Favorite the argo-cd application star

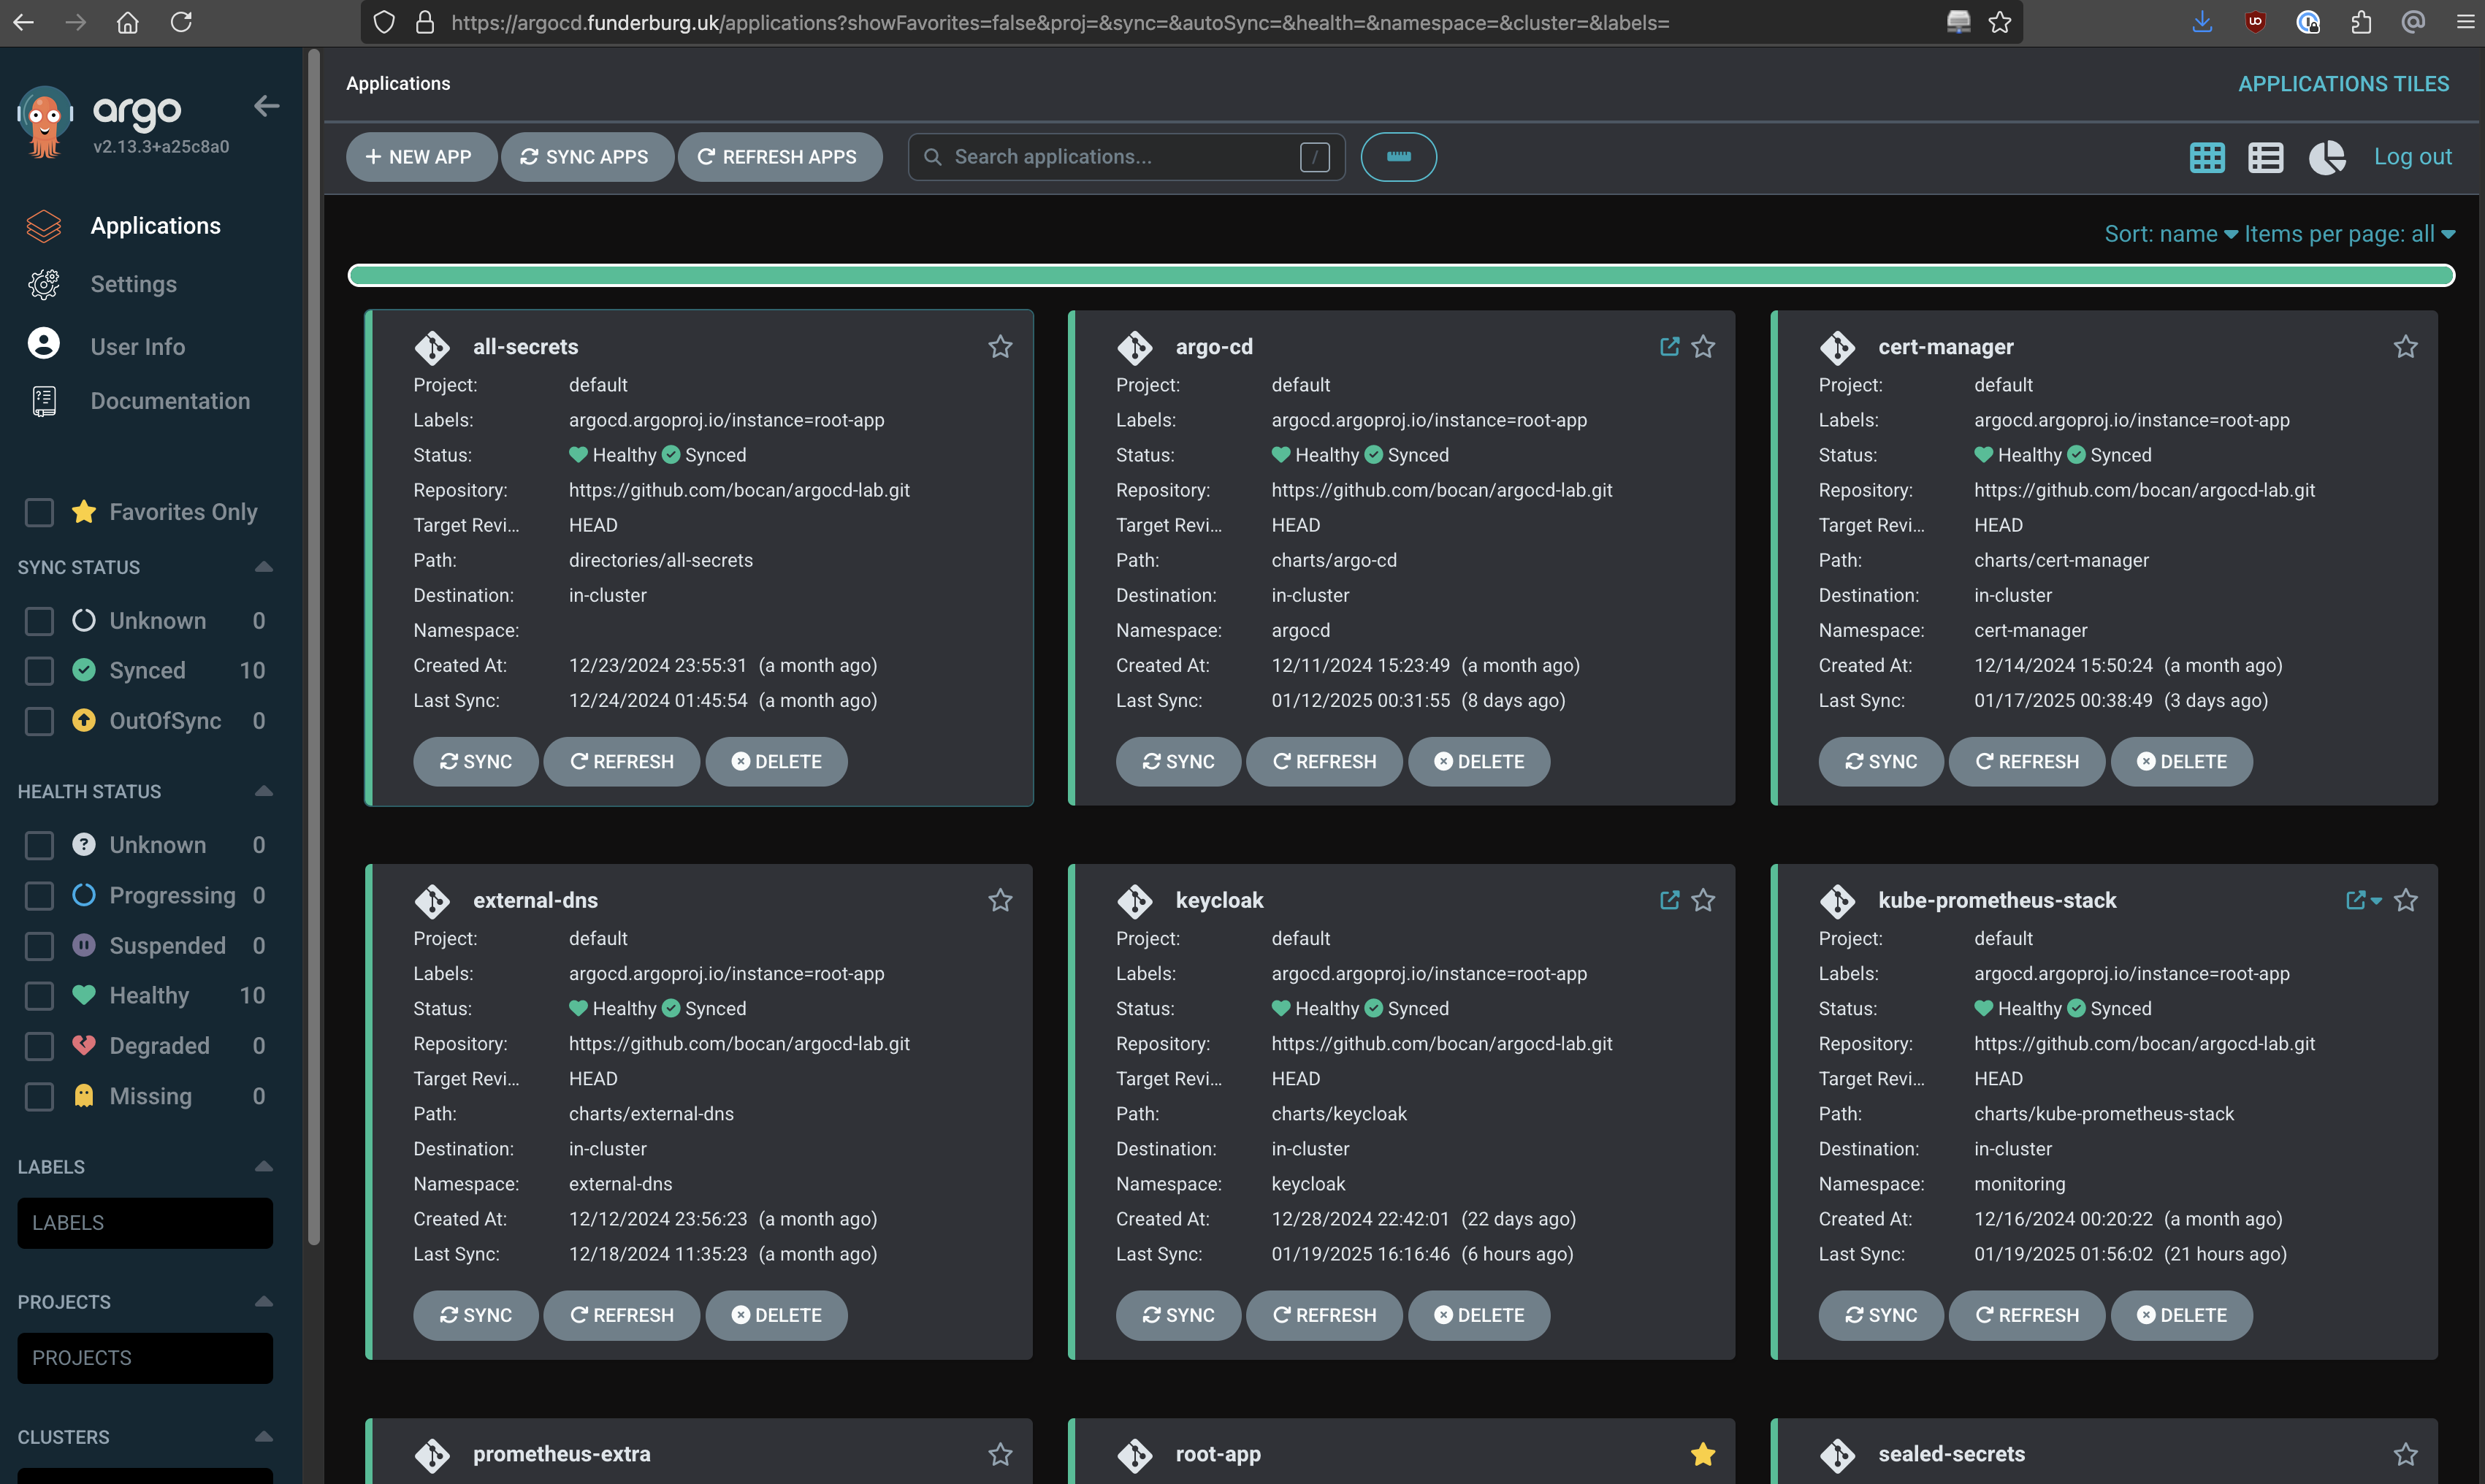1703,347
